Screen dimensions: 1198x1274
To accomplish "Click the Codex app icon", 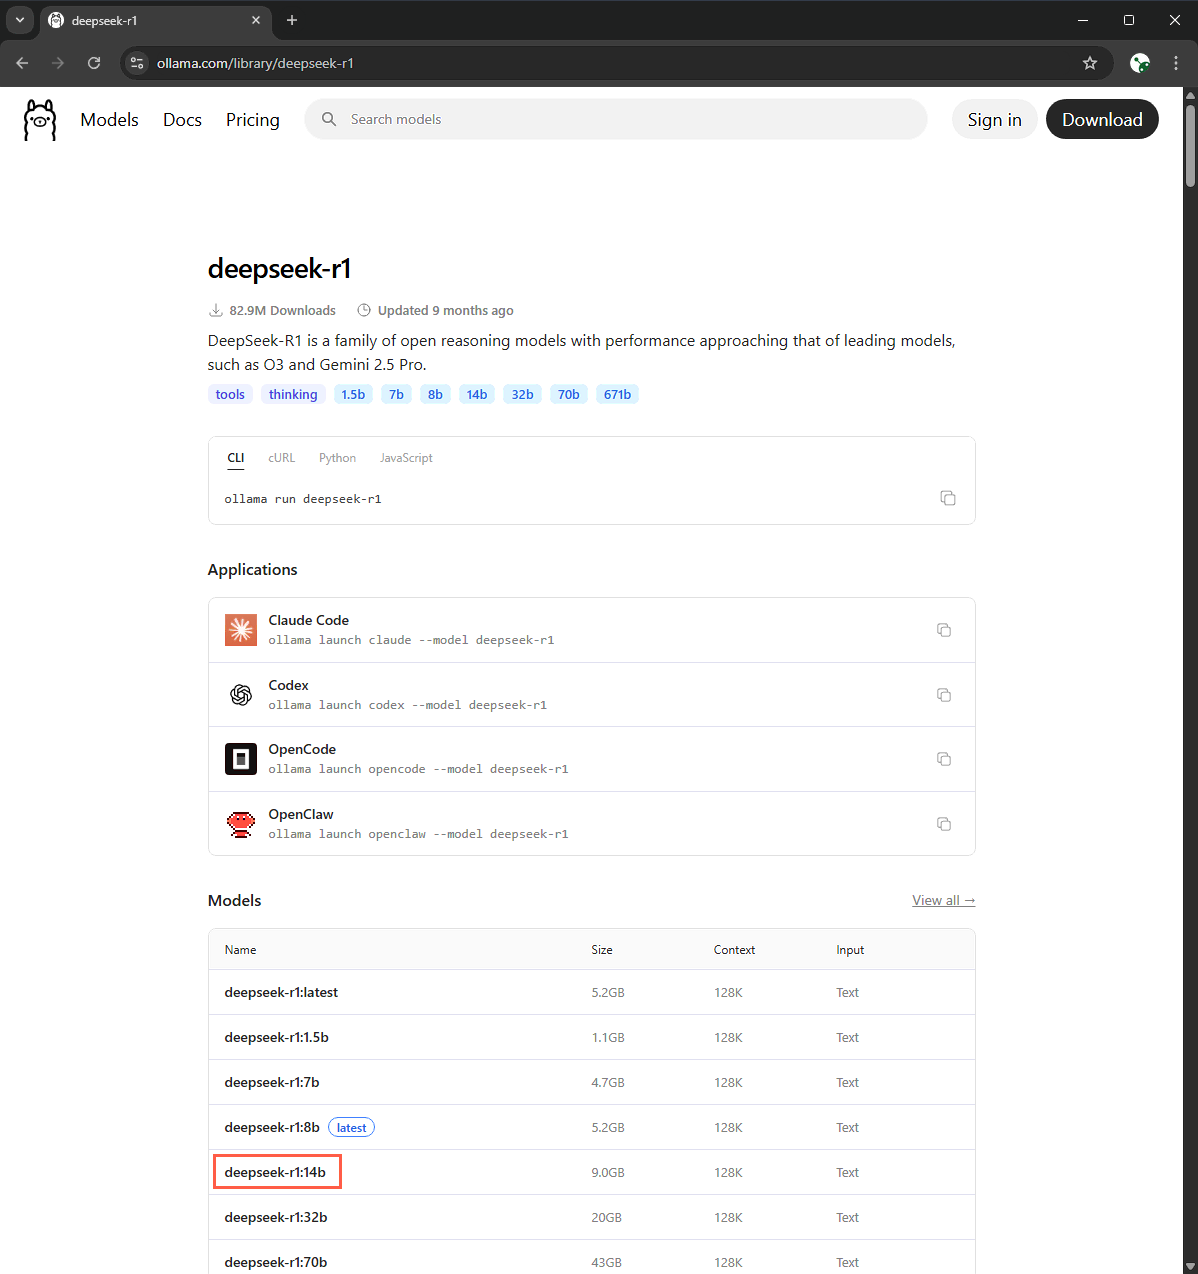I will pyautogui.click(x=241, y=695).
